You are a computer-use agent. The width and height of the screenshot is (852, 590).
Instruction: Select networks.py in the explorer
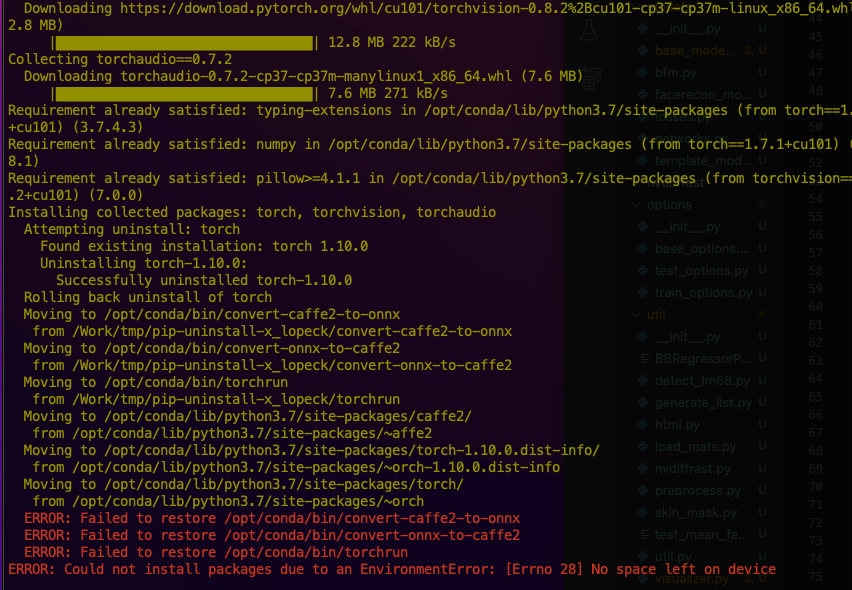tap(690, 136)
